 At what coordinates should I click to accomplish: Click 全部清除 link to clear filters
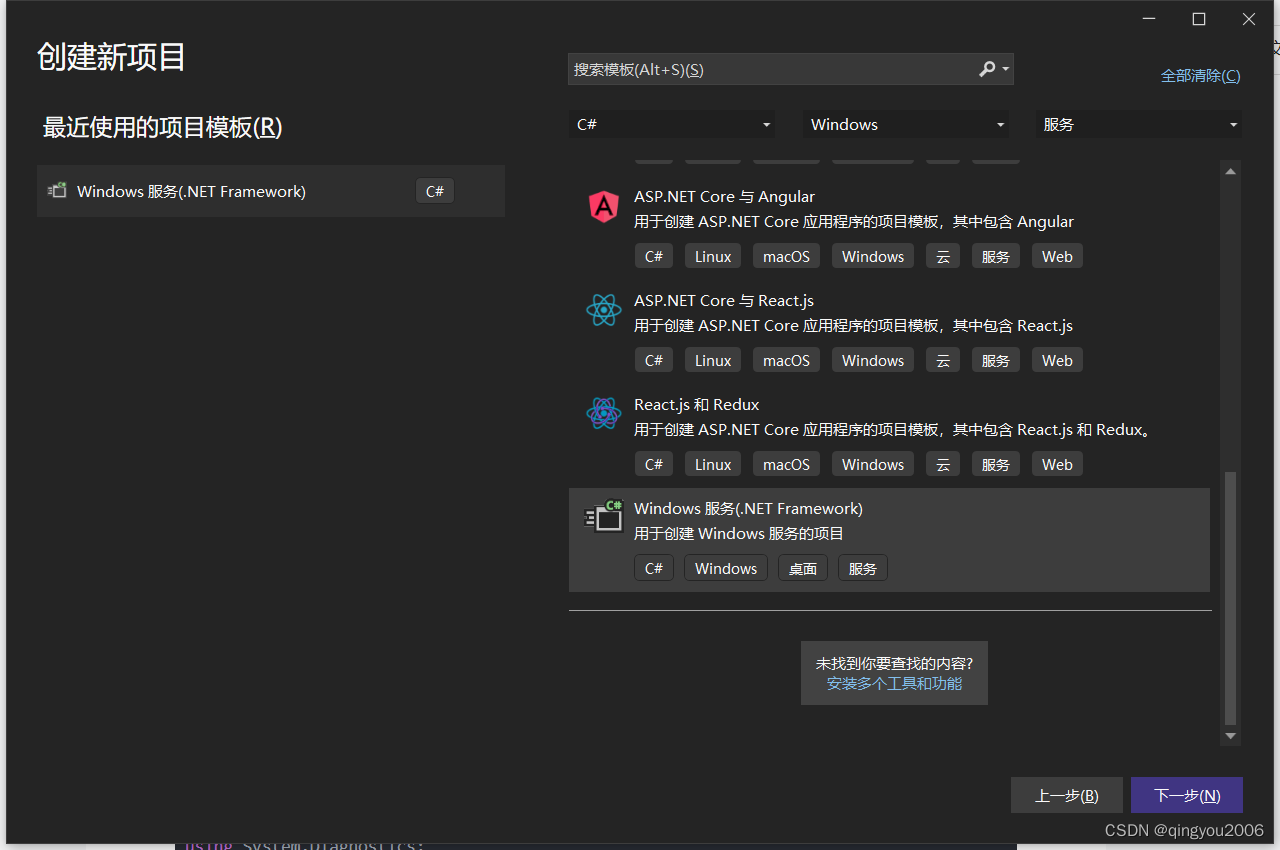[1200, 75]
